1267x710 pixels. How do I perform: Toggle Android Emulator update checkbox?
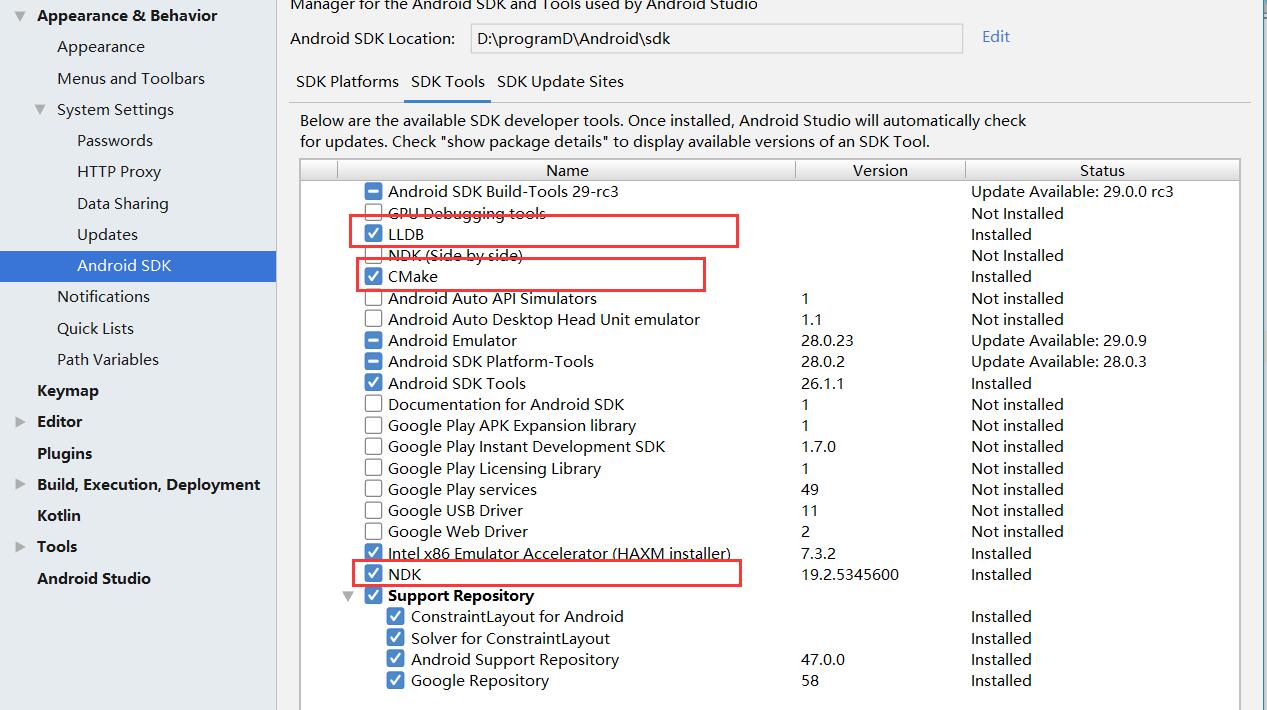(x=373, y=341)
